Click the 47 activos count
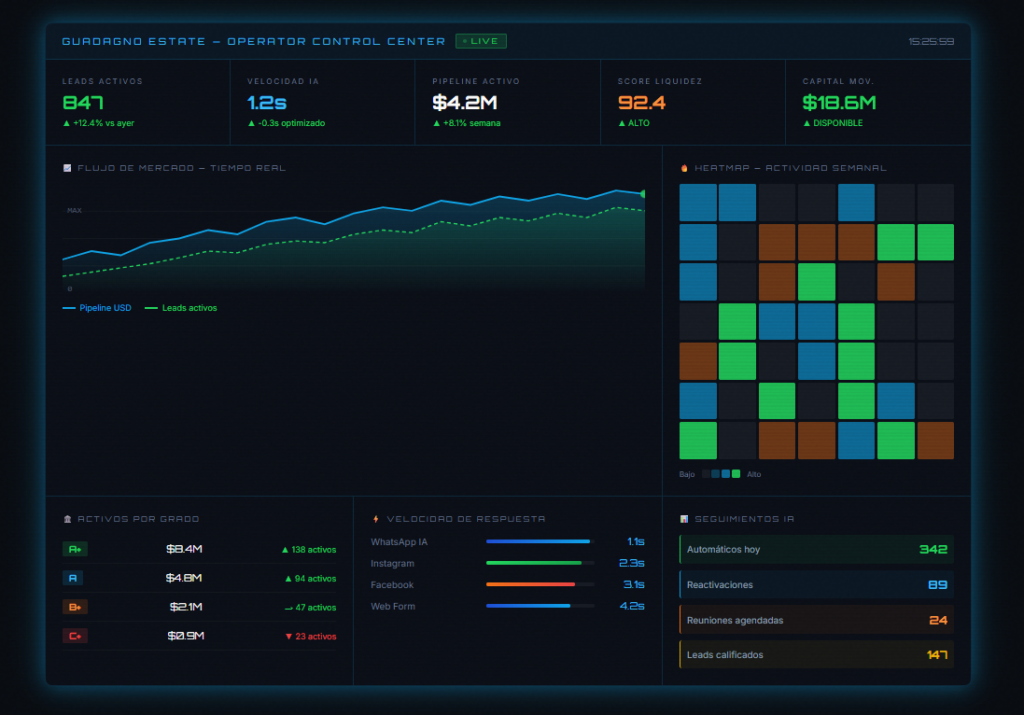 pos(311,607)
